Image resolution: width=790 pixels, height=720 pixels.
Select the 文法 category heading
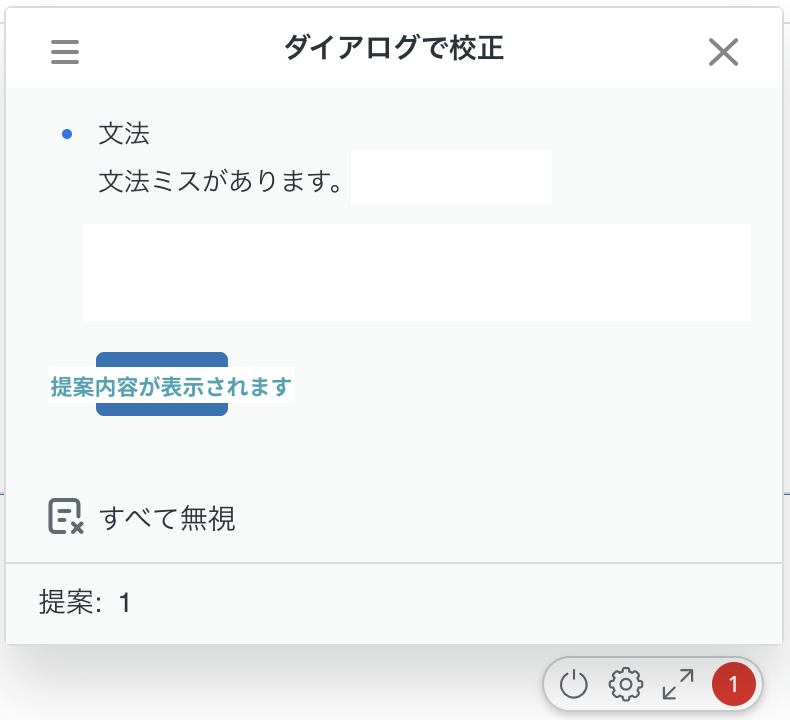[x=124, y=134]
